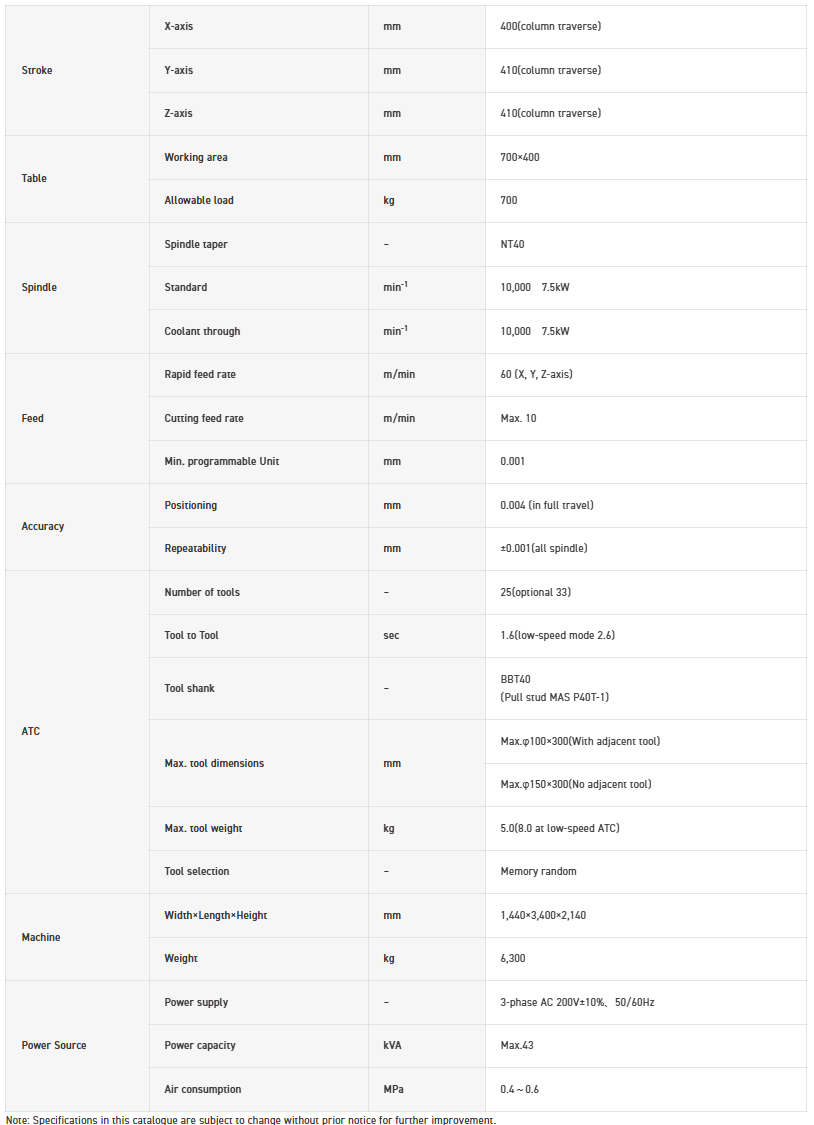The height and width of the screenshot is (1125, 814).
Task: Select the Max. 10 cutting feed value
Action: pos(518,418)
